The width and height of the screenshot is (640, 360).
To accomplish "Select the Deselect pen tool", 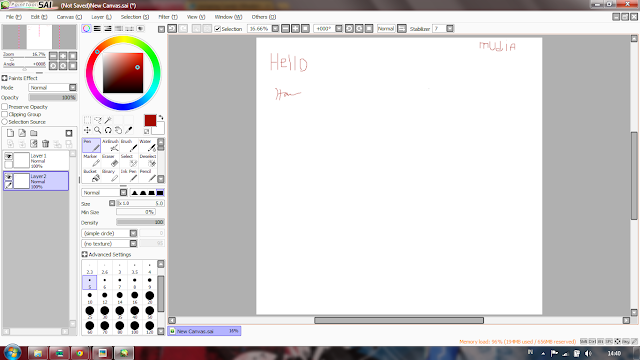I will (x=147, y=160).
